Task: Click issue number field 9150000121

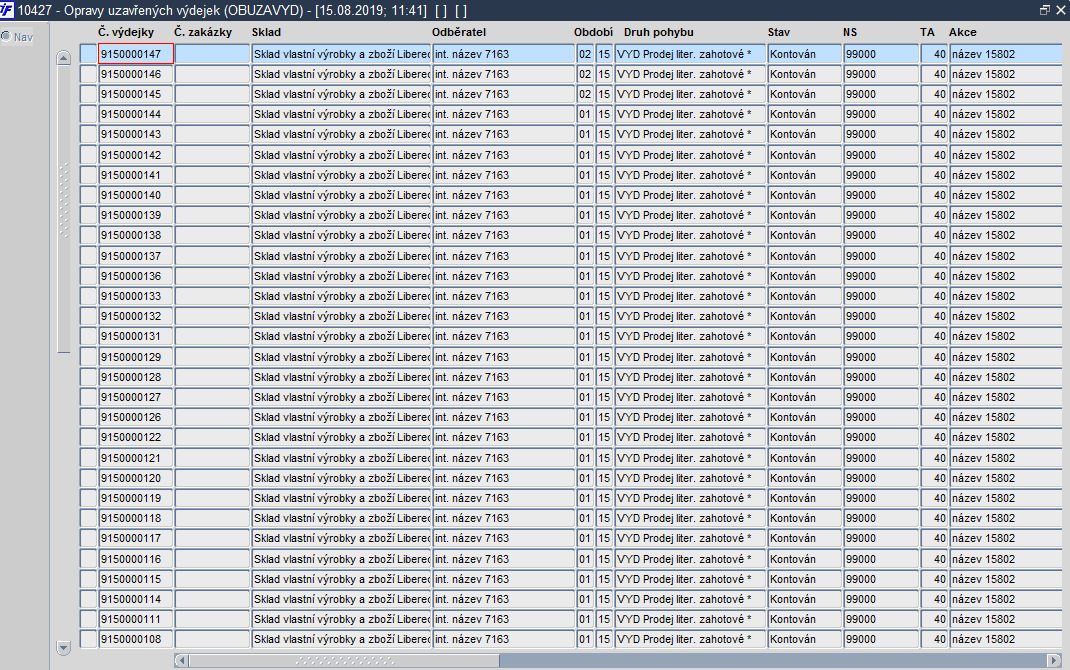Action: point(136,458)
